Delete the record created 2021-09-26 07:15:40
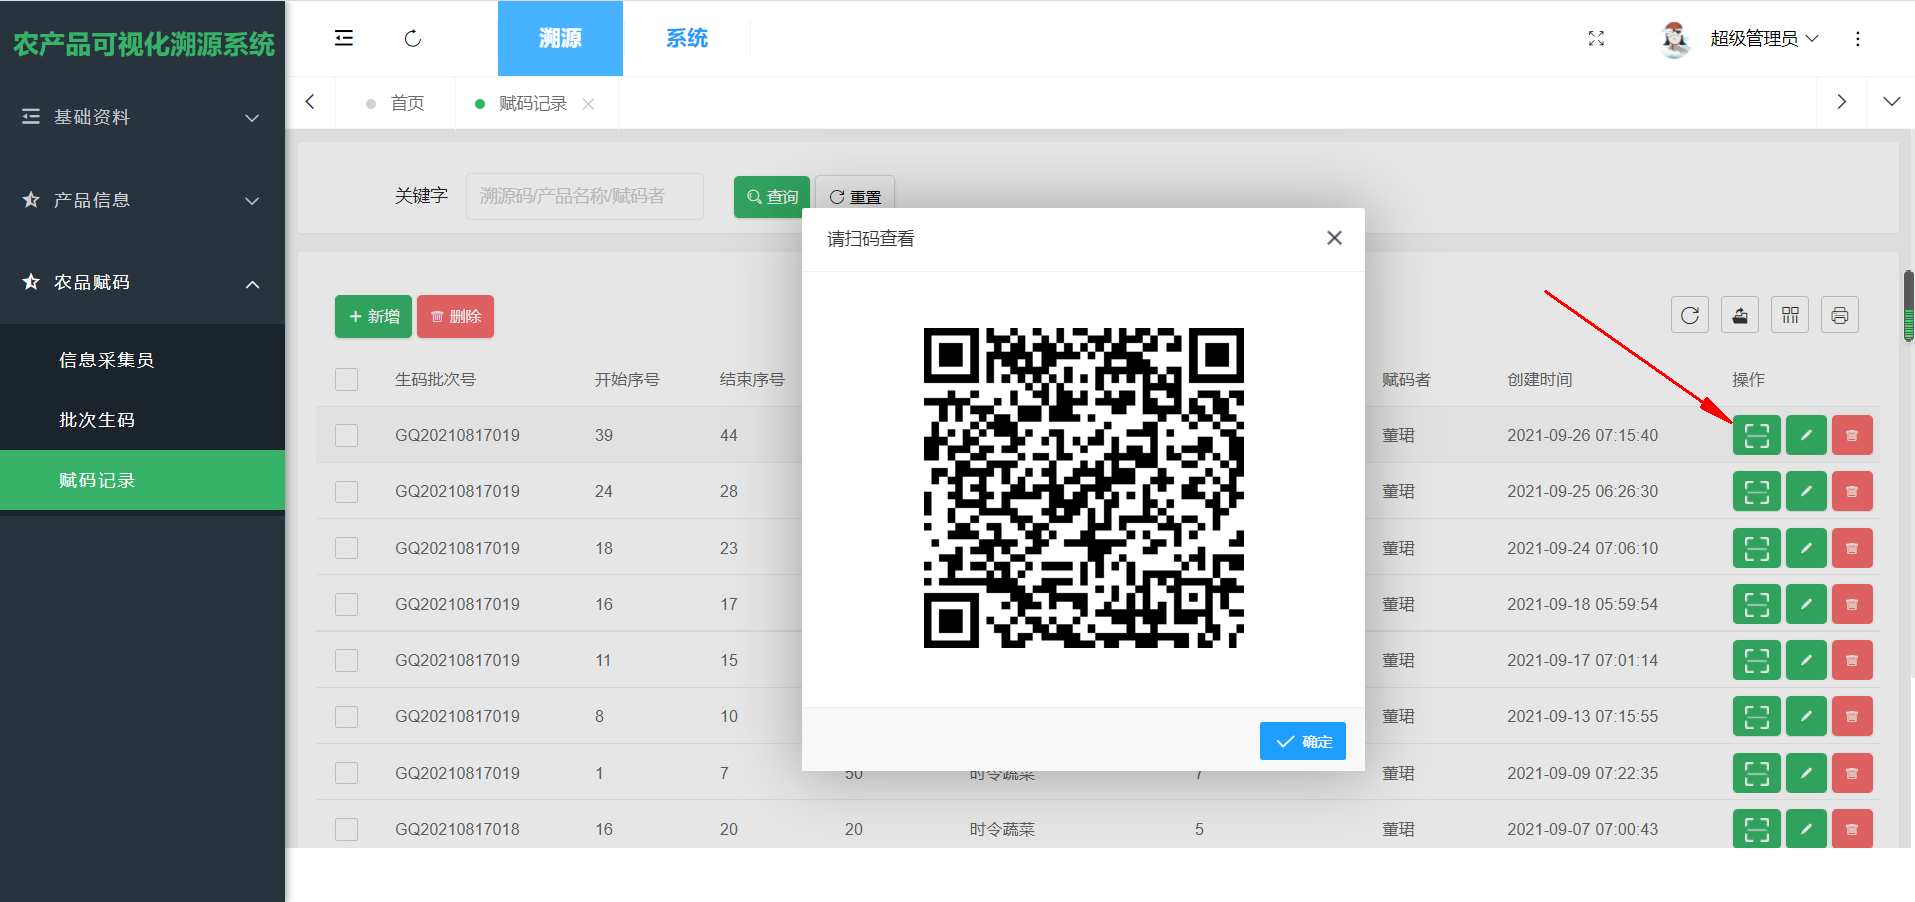Screen dimensions: 1915x902 click(x=1852, y=435)
